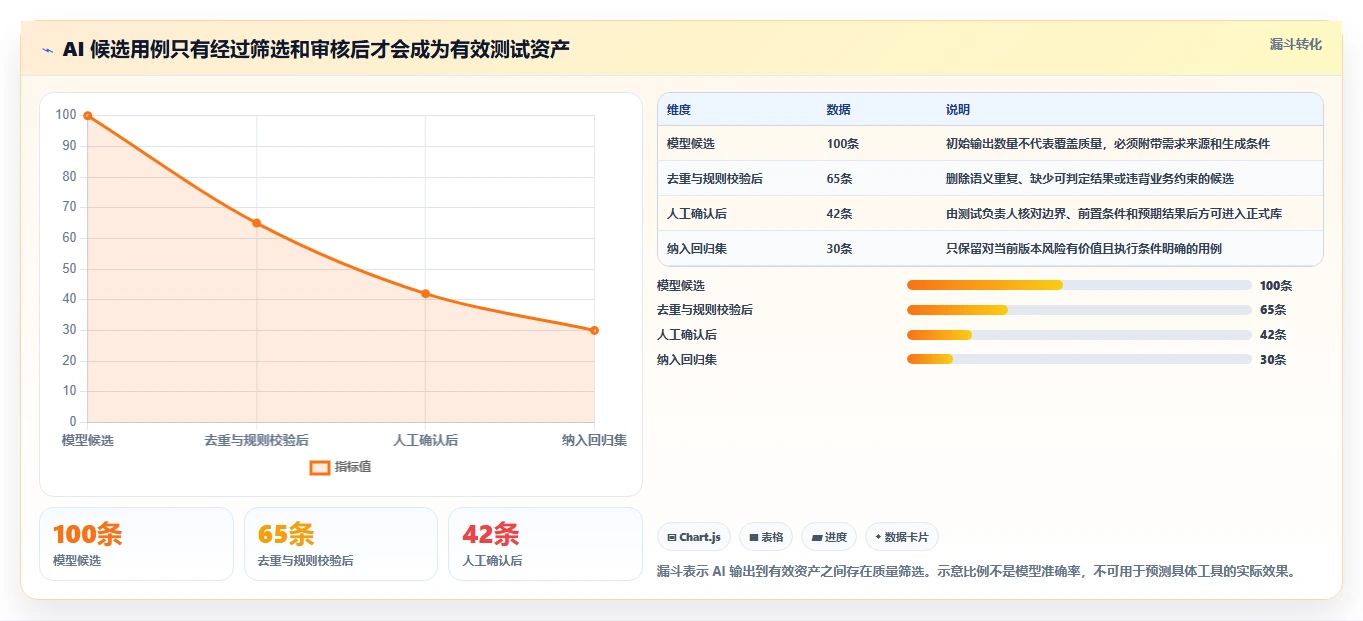
Task: Click the 漏斗转化 tag in the header
Action: point(1296,44)
